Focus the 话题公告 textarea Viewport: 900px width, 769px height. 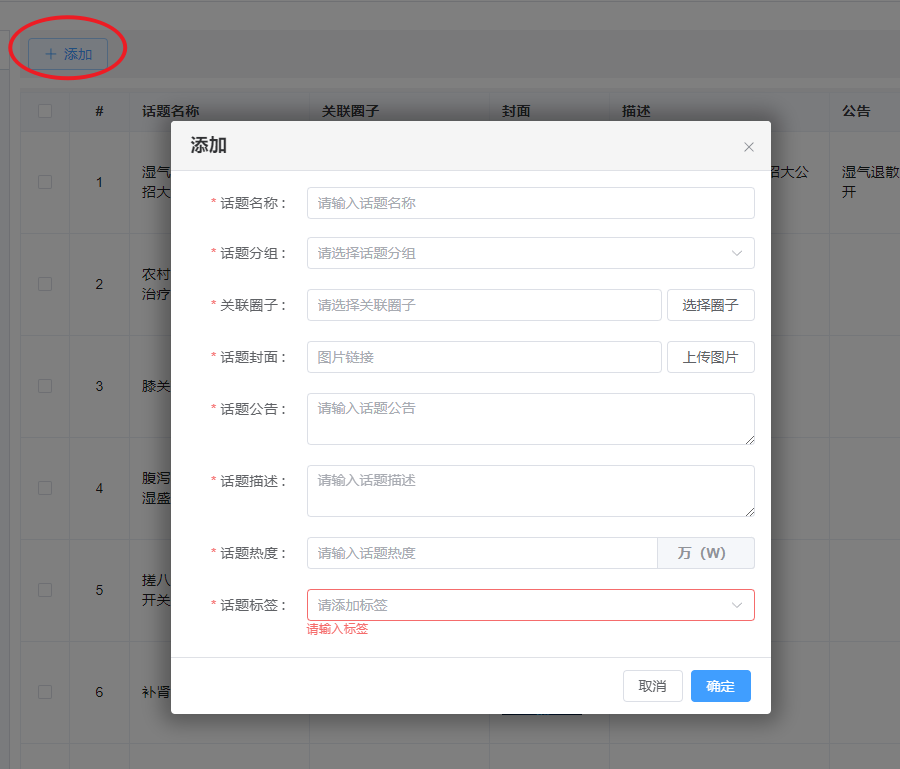tap(530, 419)
